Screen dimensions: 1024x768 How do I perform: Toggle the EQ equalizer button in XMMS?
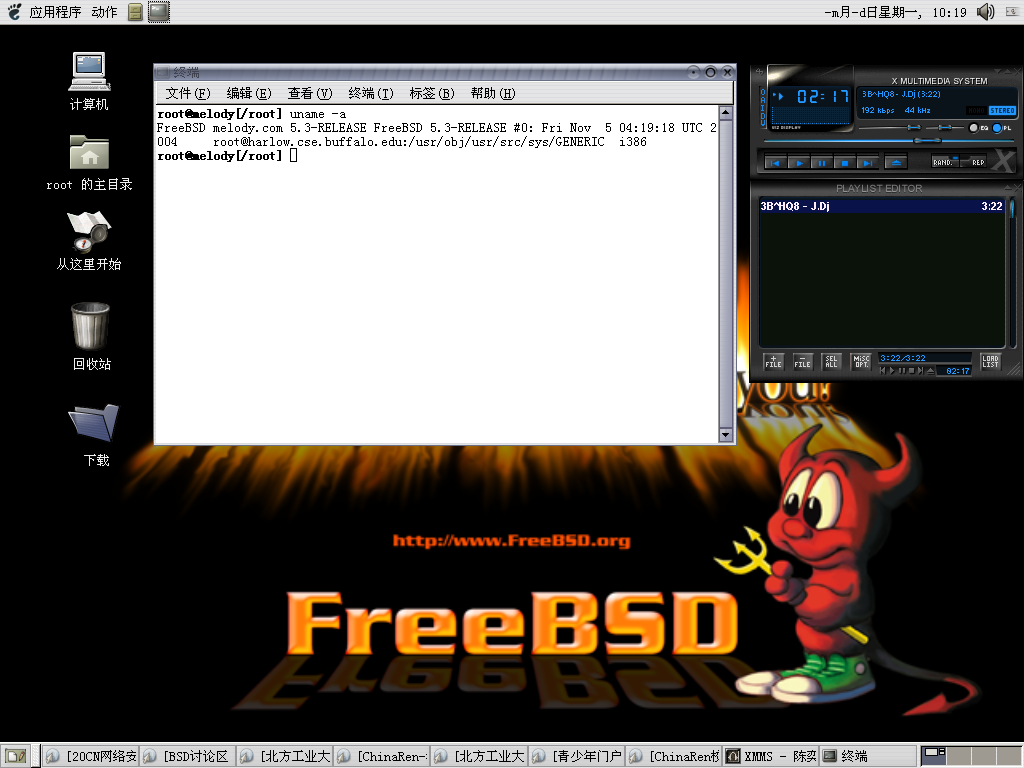978,128
